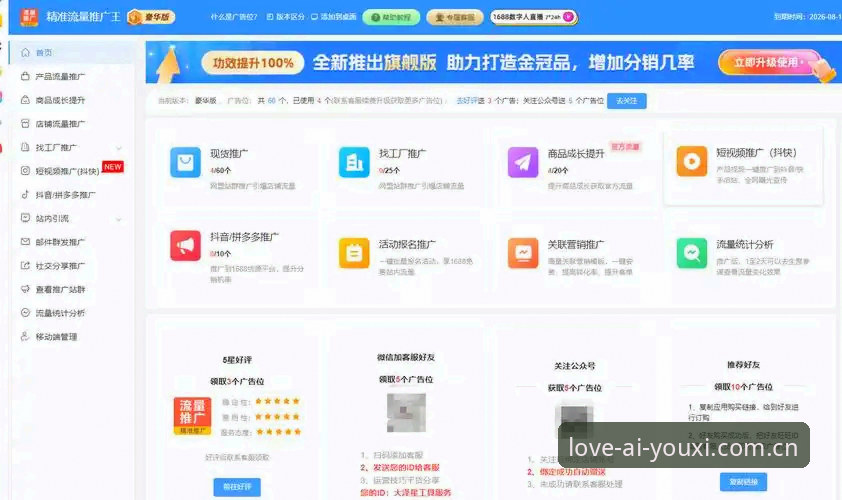Open the 1688数字人直播 pill button
The image size is (842, 500).
coord(533,17)
